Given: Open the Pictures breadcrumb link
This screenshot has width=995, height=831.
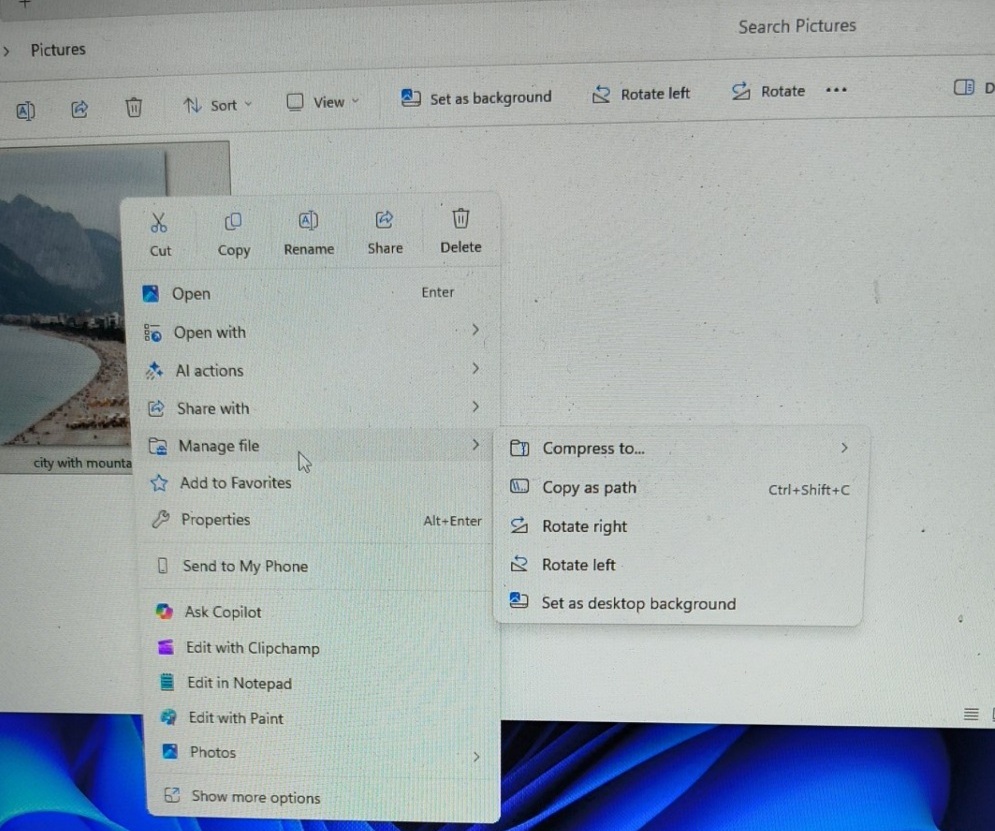Looking at the screenshot, I should [57, 49].
